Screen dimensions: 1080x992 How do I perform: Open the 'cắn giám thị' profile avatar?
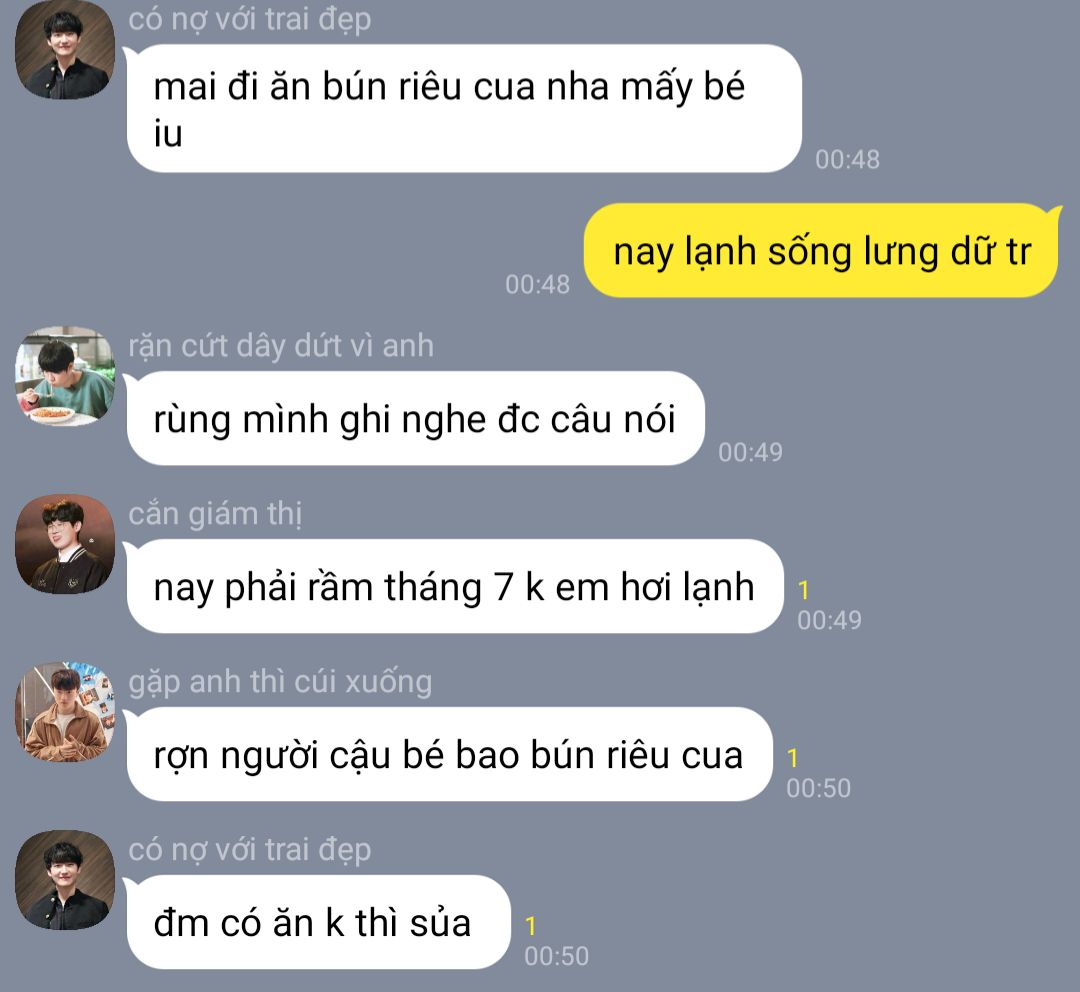click(65, 544)
